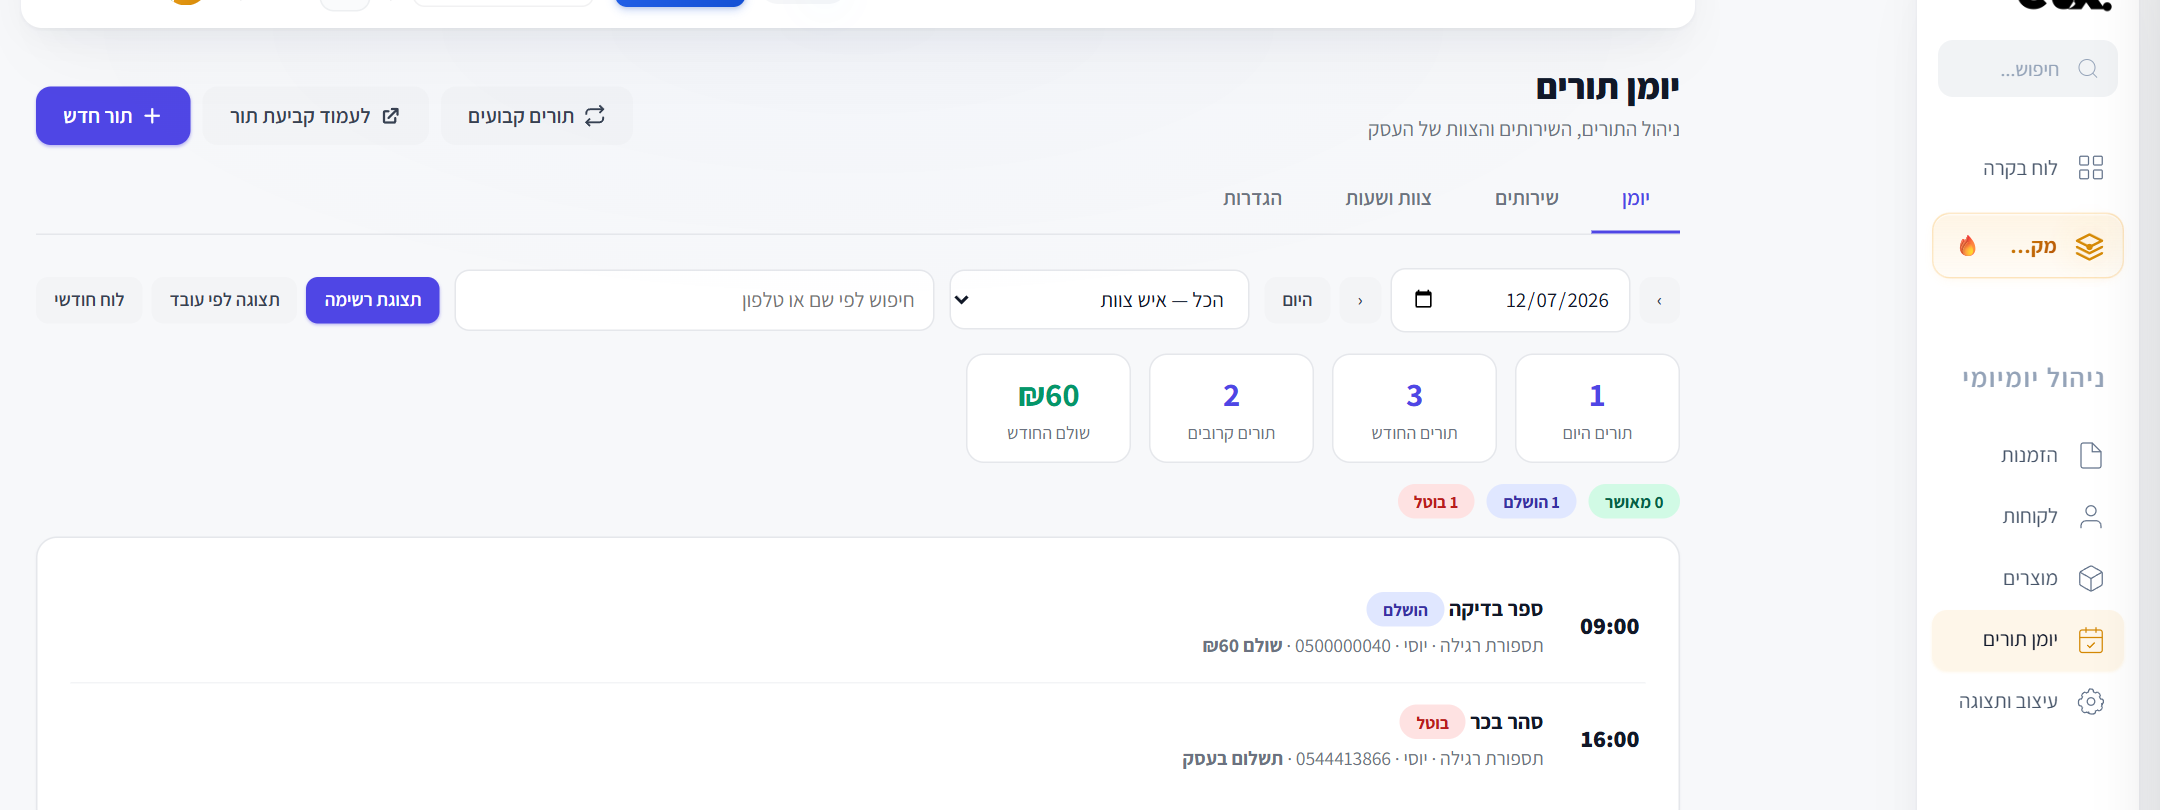Screen dimensions: 2160x810
Task: Go to the next day arrow
Action: (x=1360, y=300)
